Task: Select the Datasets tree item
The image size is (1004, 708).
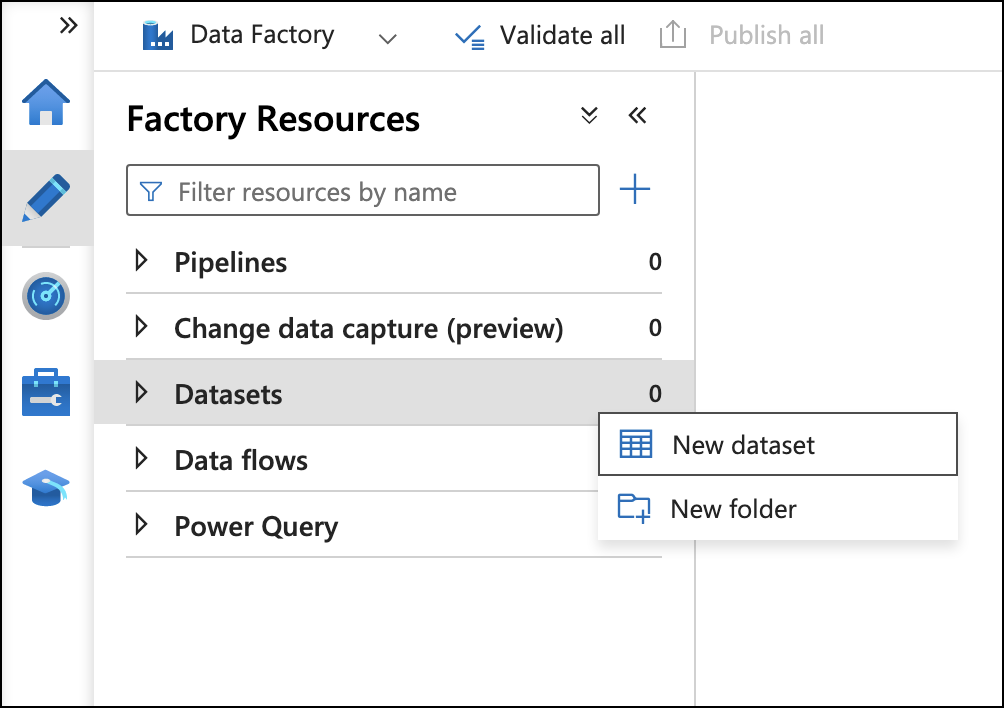Action: 229,394
